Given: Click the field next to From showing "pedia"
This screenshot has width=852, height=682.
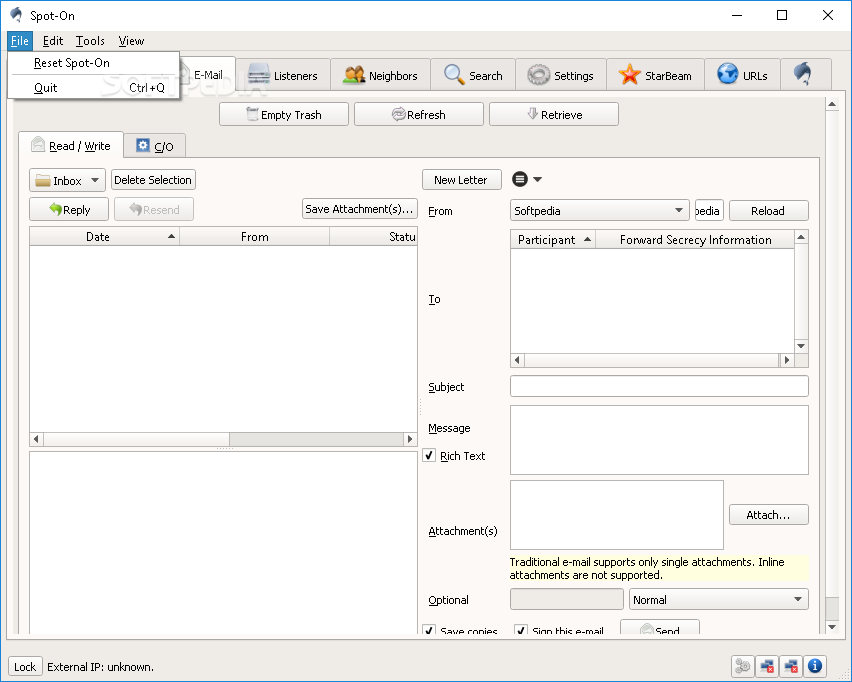Looking at the screenshot, I should tap(709, 210).
